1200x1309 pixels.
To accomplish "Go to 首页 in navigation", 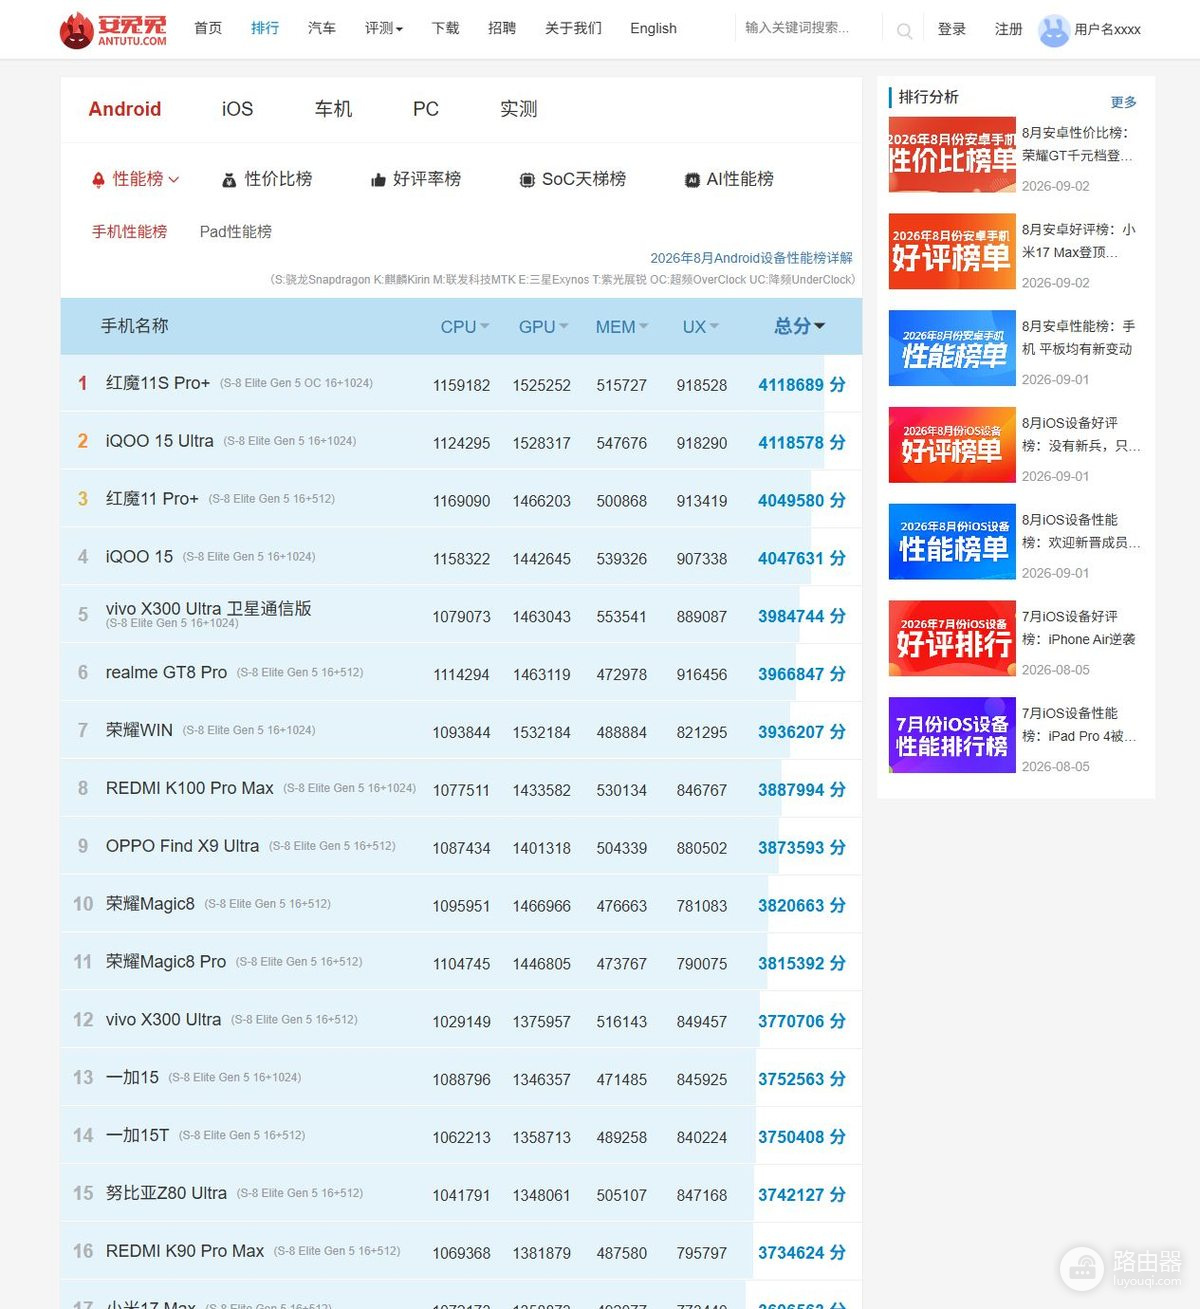I will [208, 28].
